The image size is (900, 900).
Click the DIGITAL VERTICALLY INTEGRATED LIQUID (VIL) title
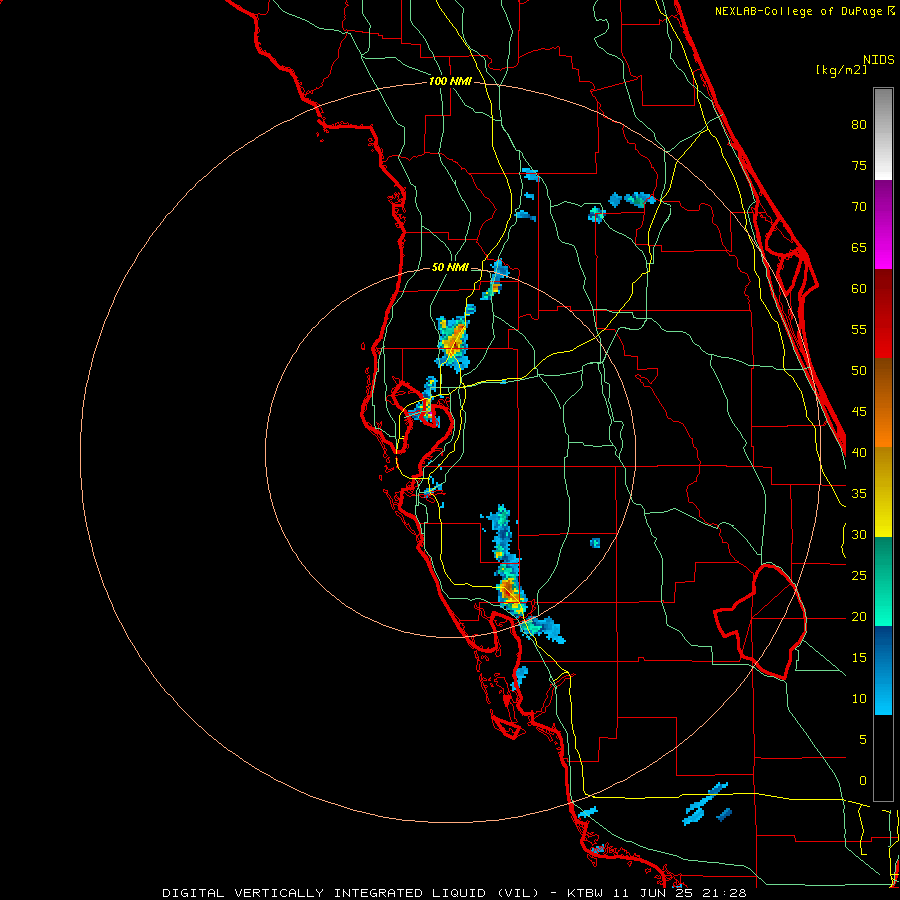click(x=351, y=893)
